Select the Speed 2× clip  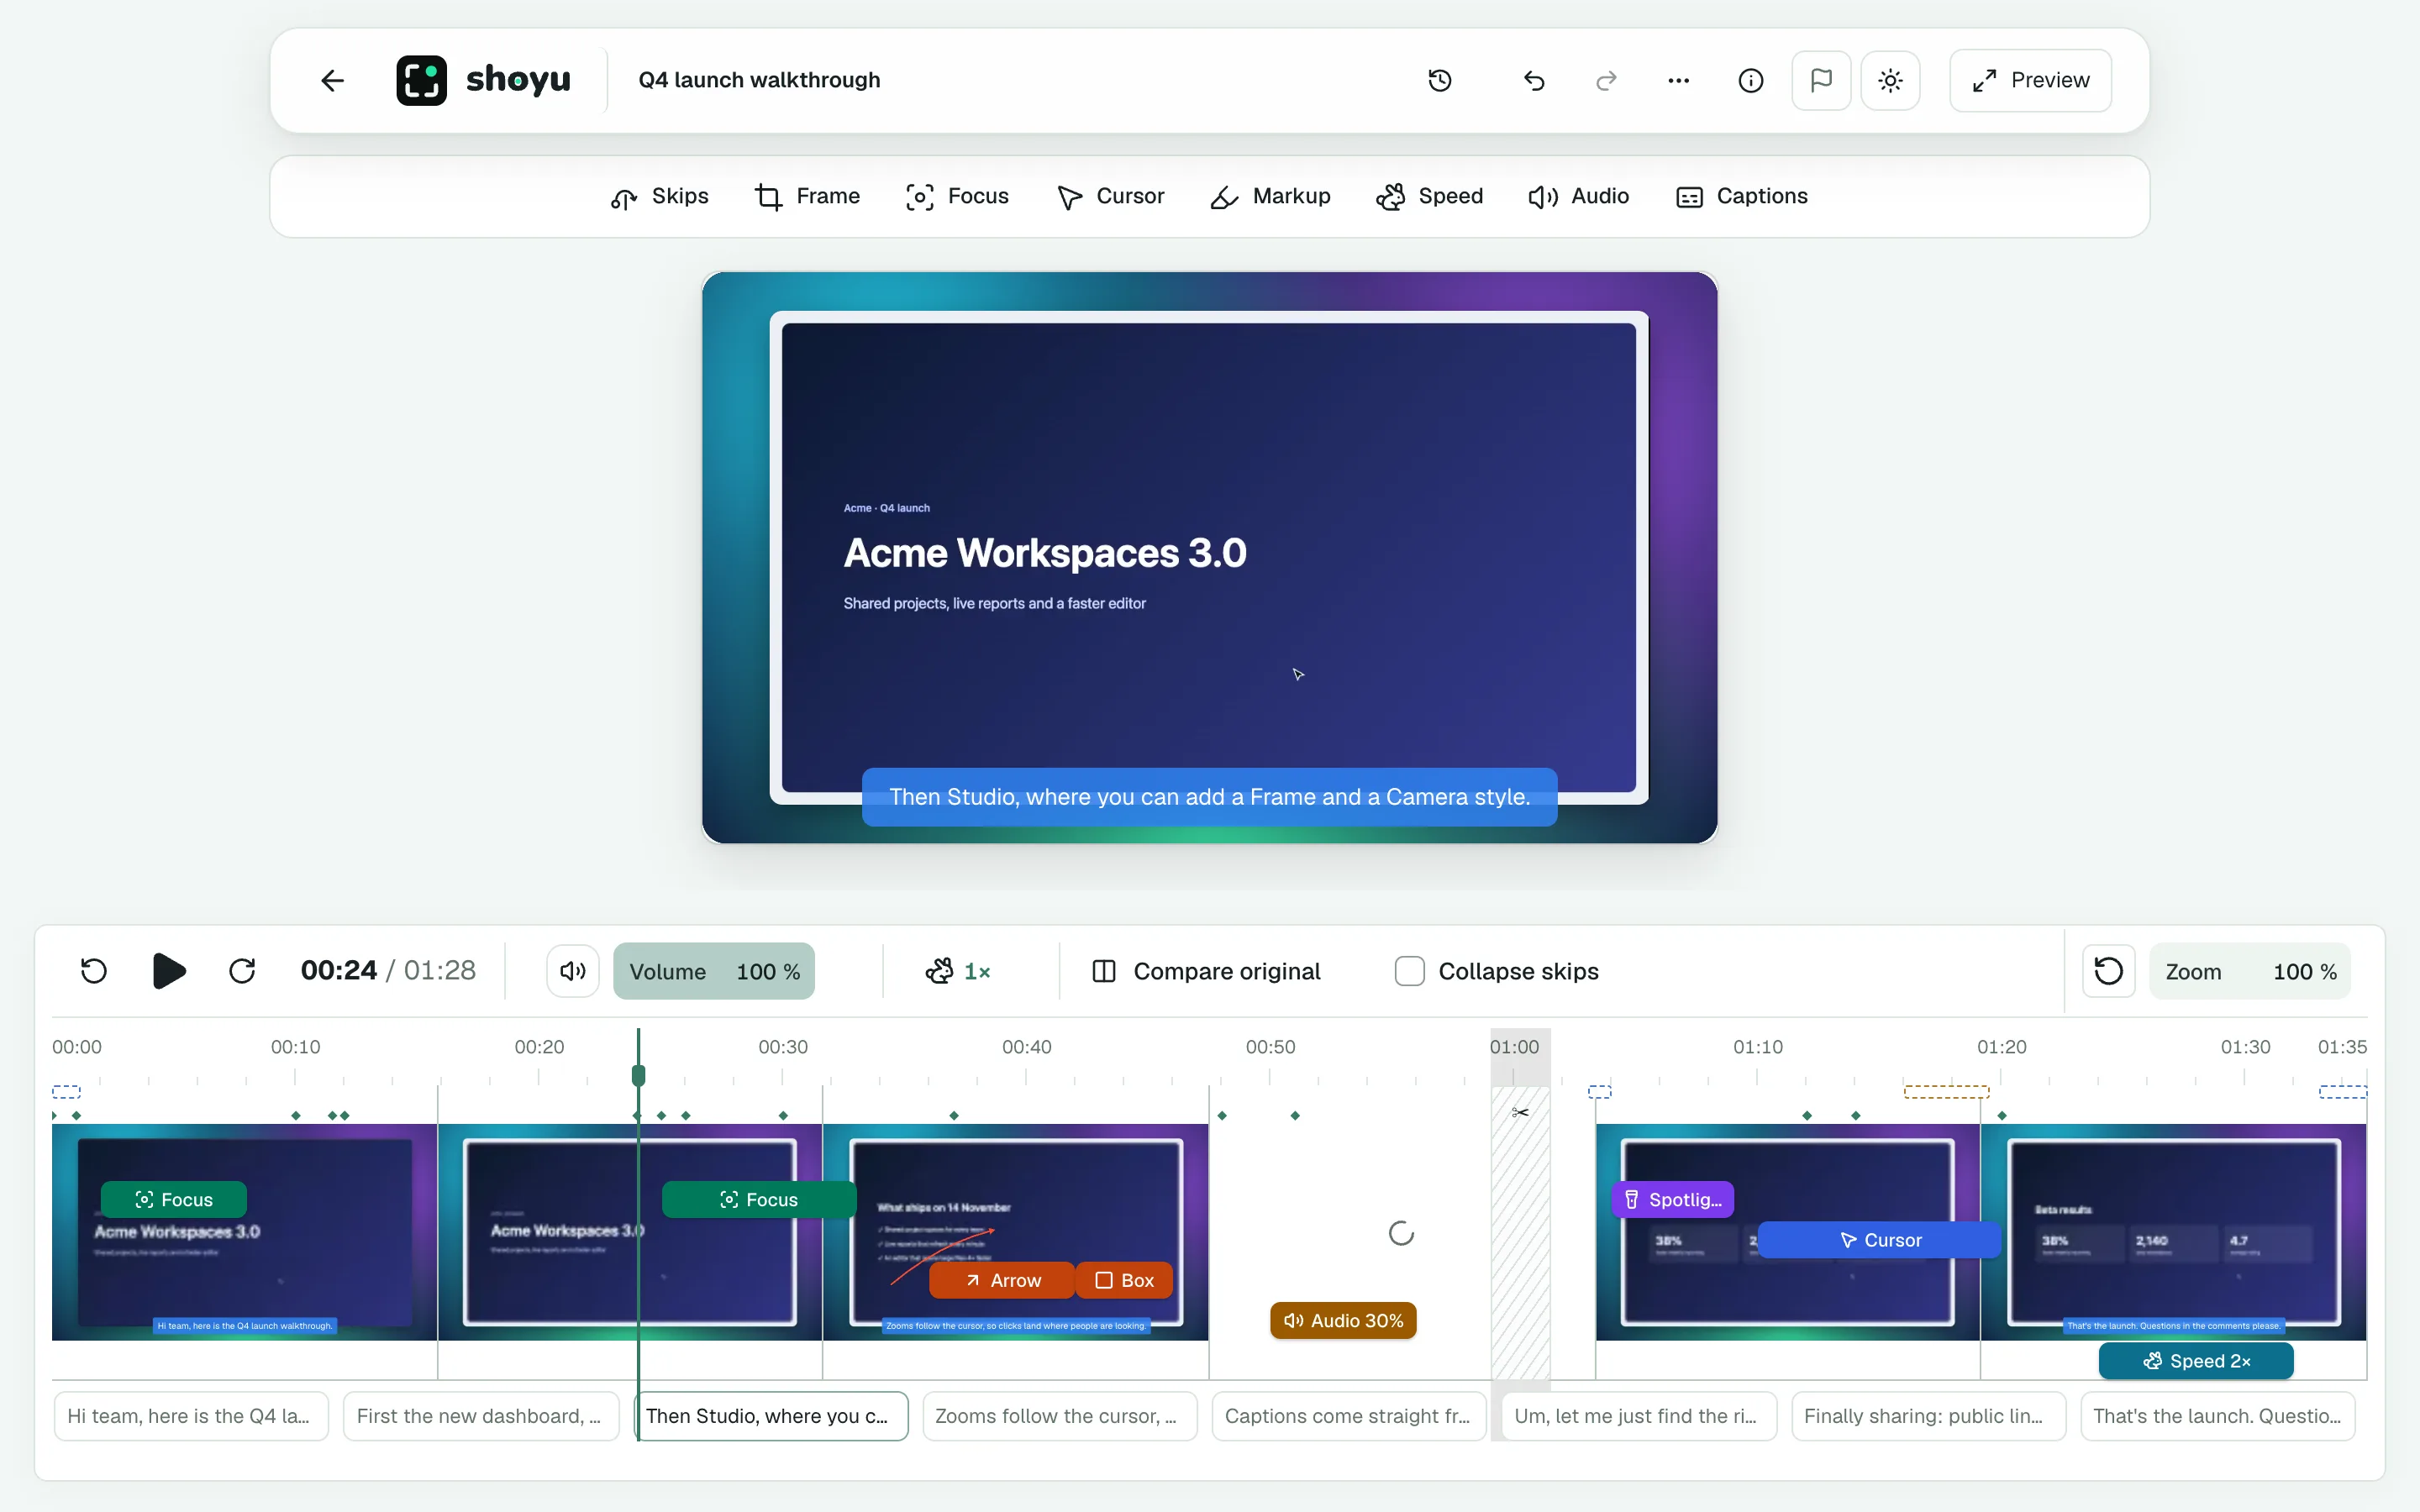tap(2196, 1360)
